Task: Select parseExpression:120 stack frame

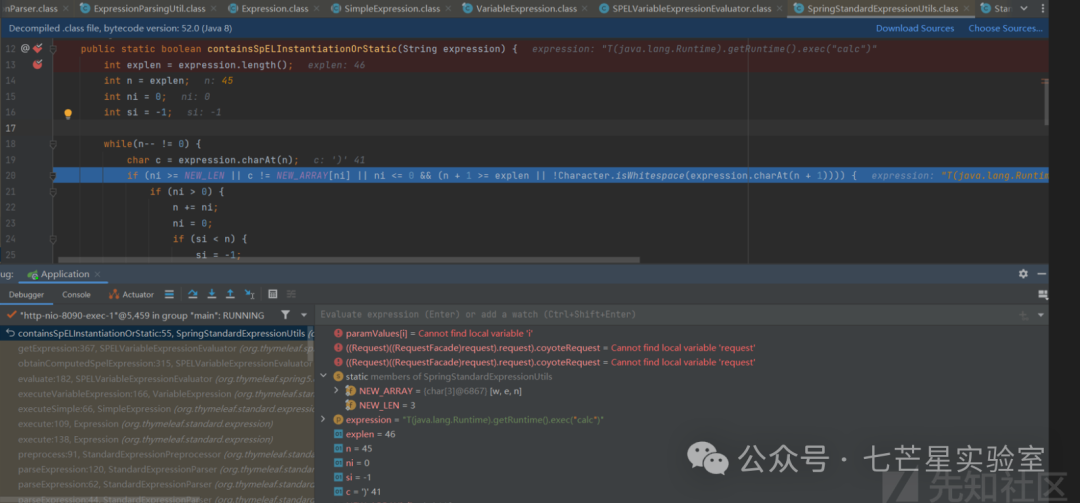Action: (x=157, y=469)
